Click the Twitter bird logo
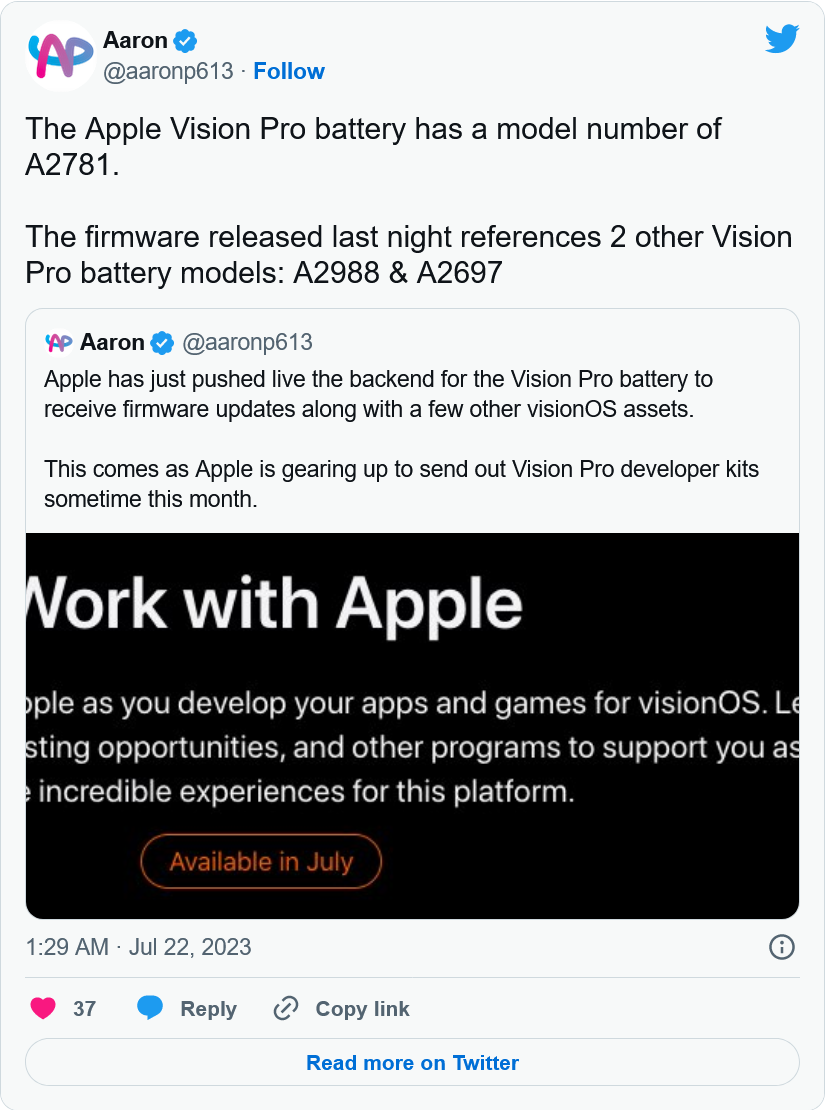 click(x=782, y=40)
